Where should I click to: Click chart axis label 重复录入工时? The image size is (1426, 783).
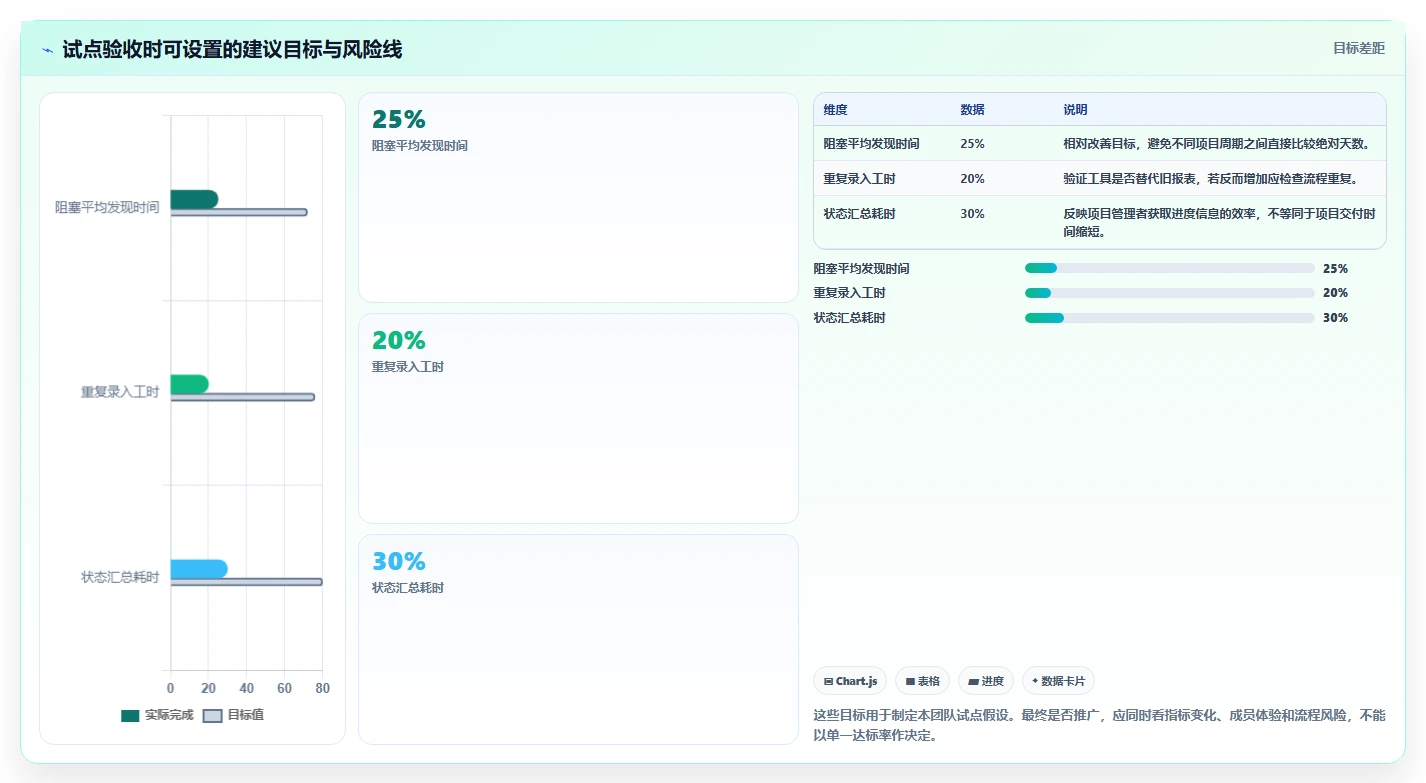pos(120,392)
